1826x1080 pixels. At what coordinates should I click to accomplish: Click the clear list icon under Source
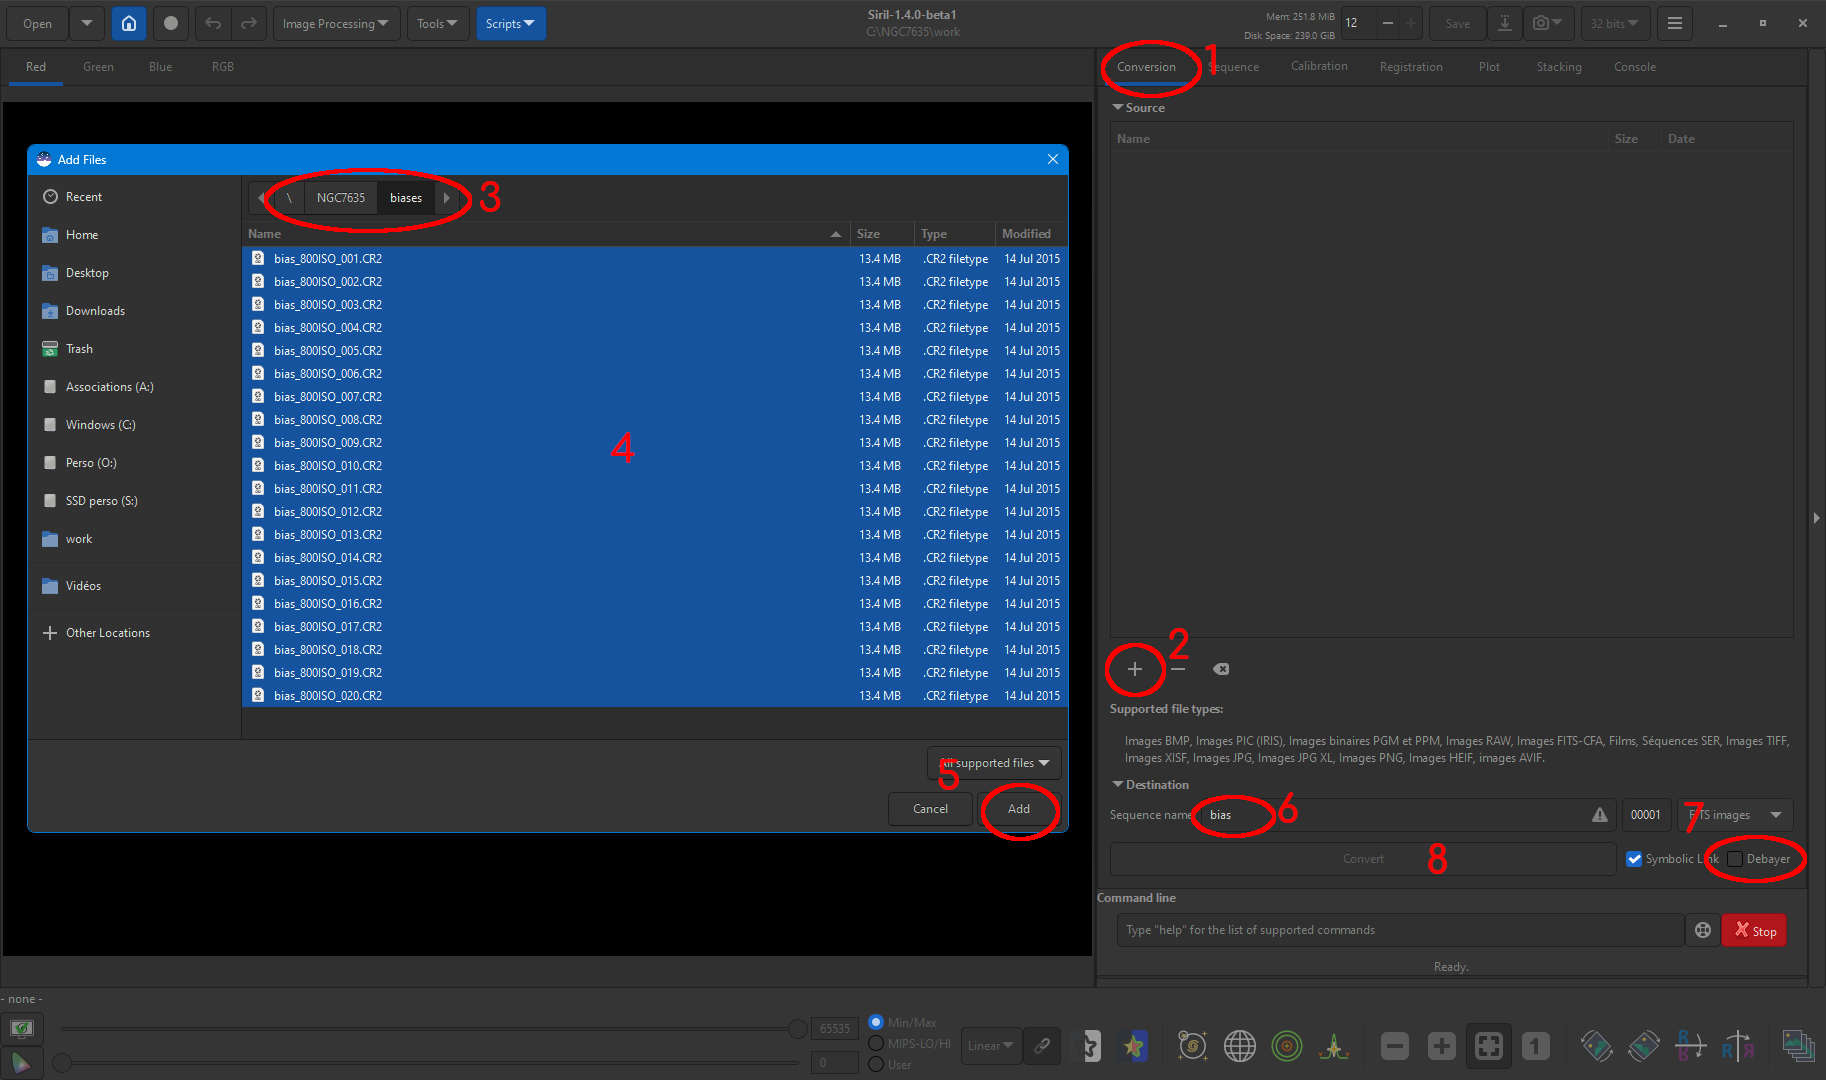tap(1221, 669)
